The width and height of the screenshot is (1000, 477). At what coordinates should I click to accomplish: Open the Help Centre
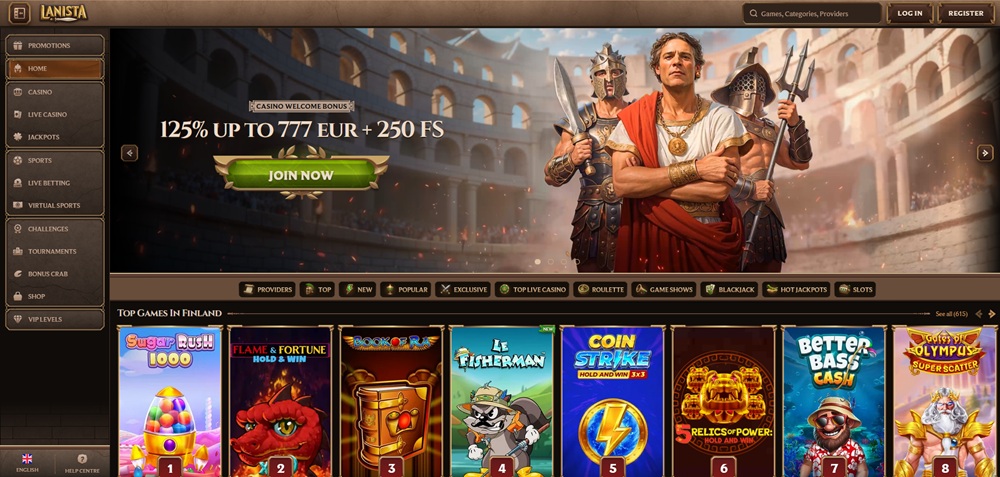coord(82,463)
